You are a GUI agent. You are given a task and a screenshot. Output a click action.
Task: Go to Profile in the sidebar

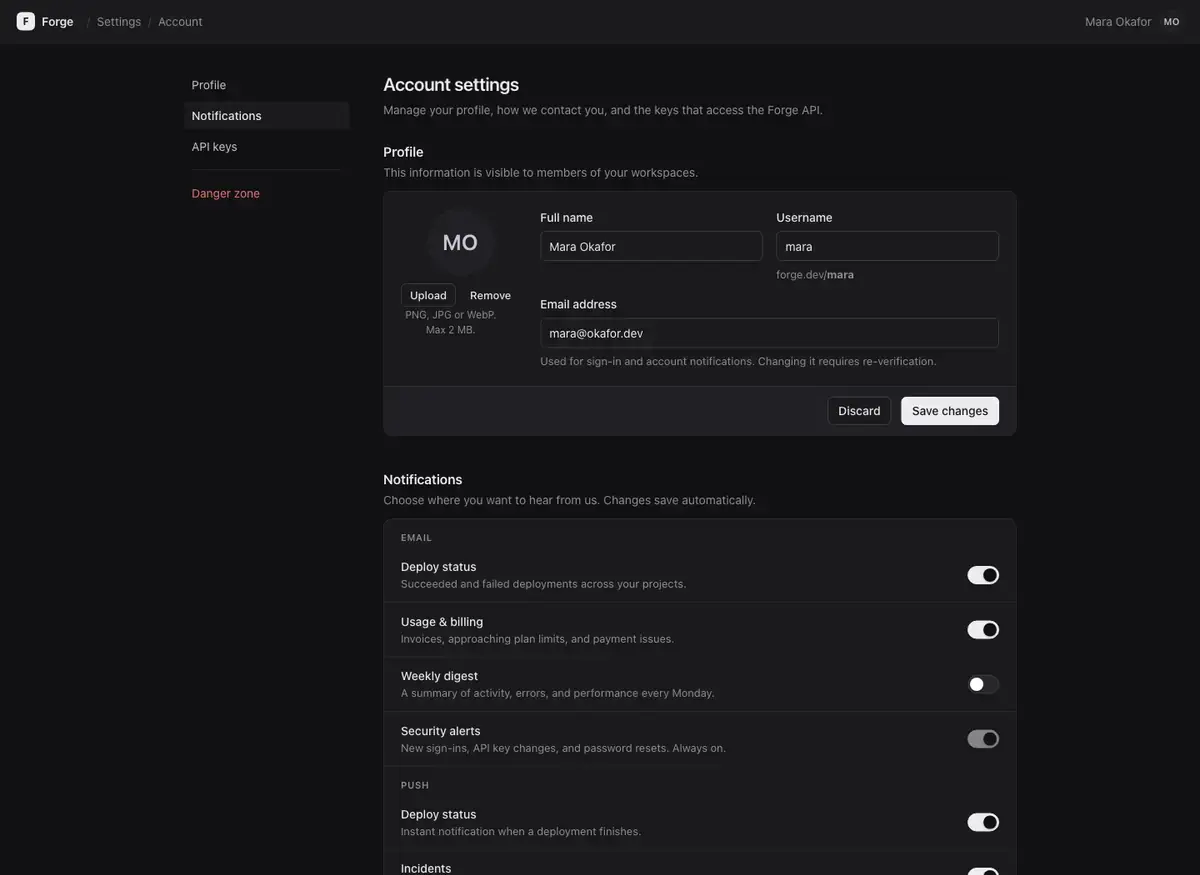coord(266,85)
